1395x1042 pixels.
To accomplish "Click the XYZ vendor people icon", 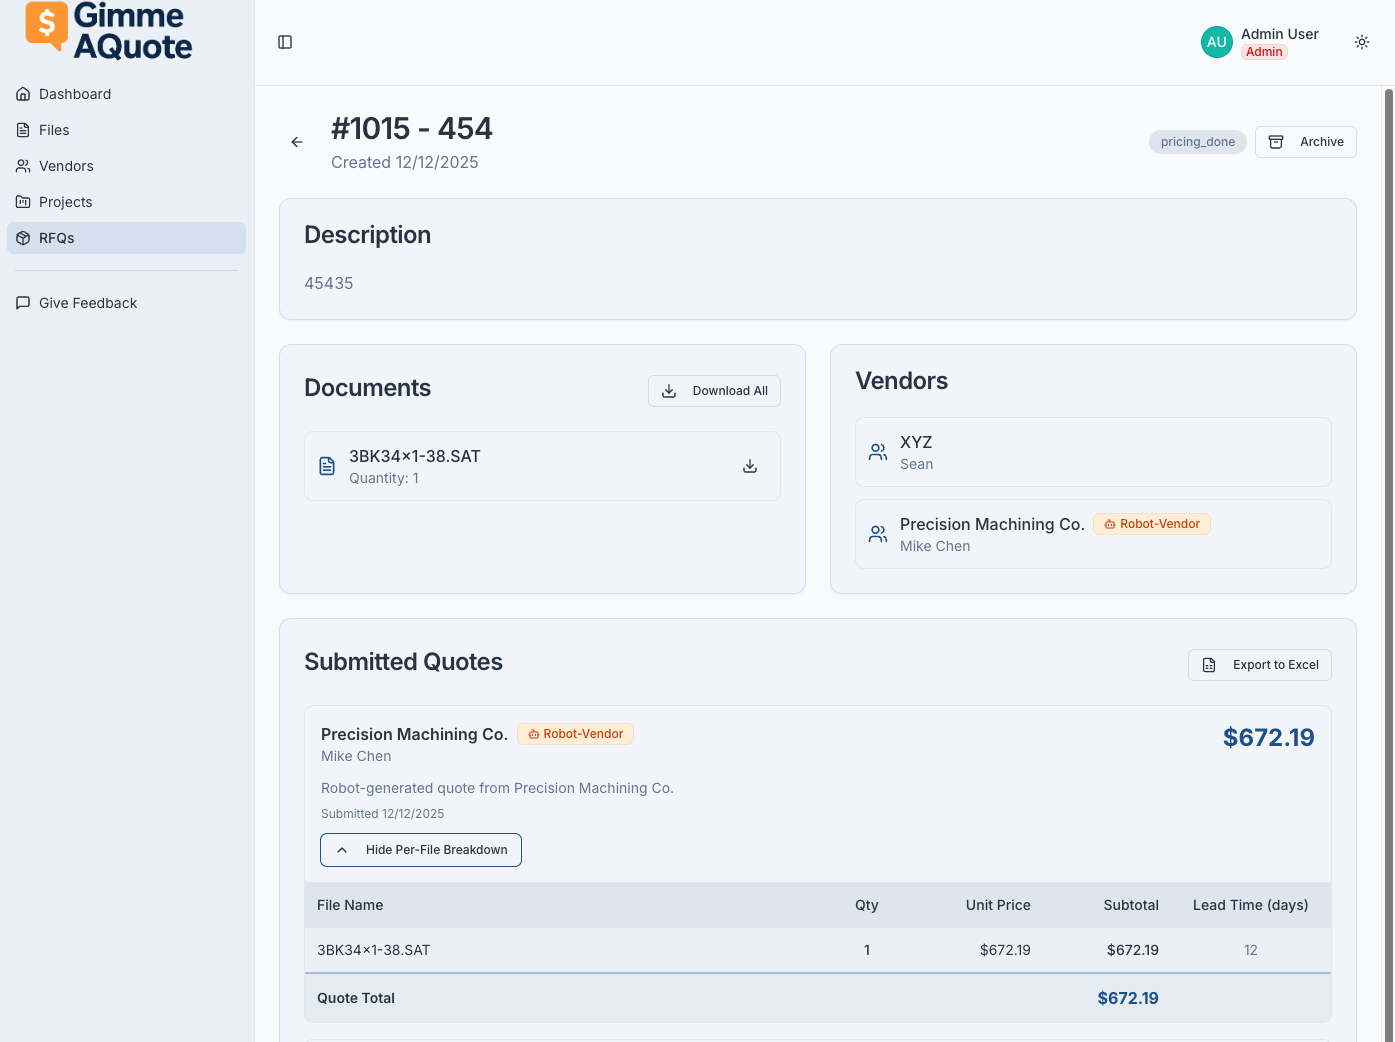I will tap(878, 452).
